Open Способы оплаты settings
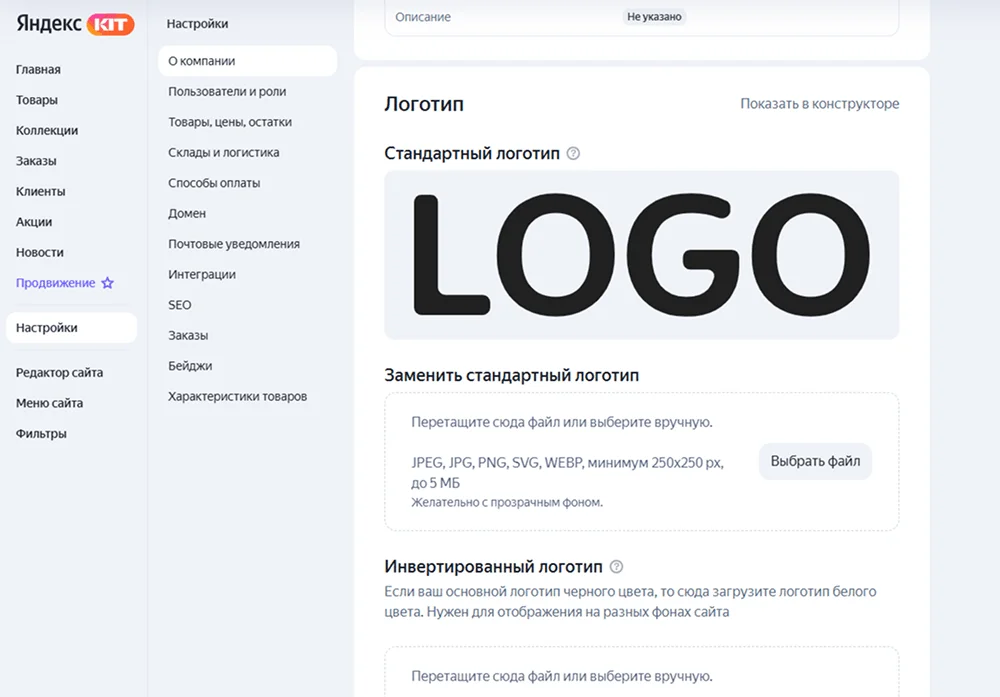 point(214,183)
